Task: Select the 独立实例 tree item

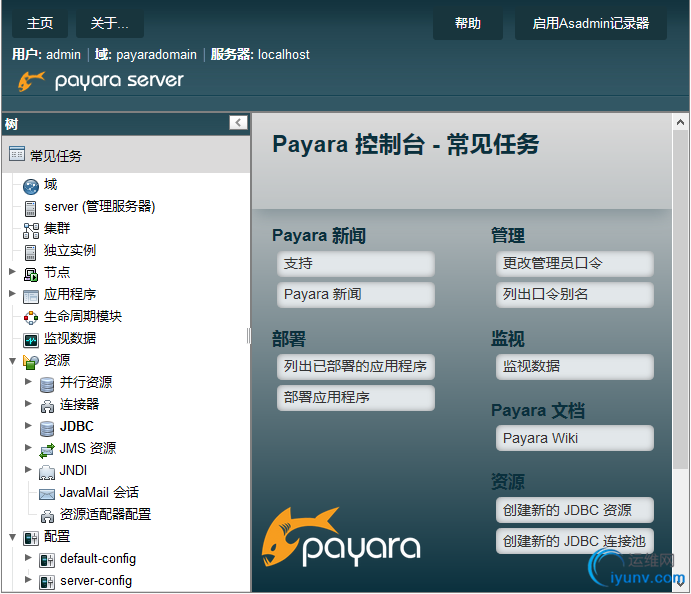Action: tap(70, 250)
